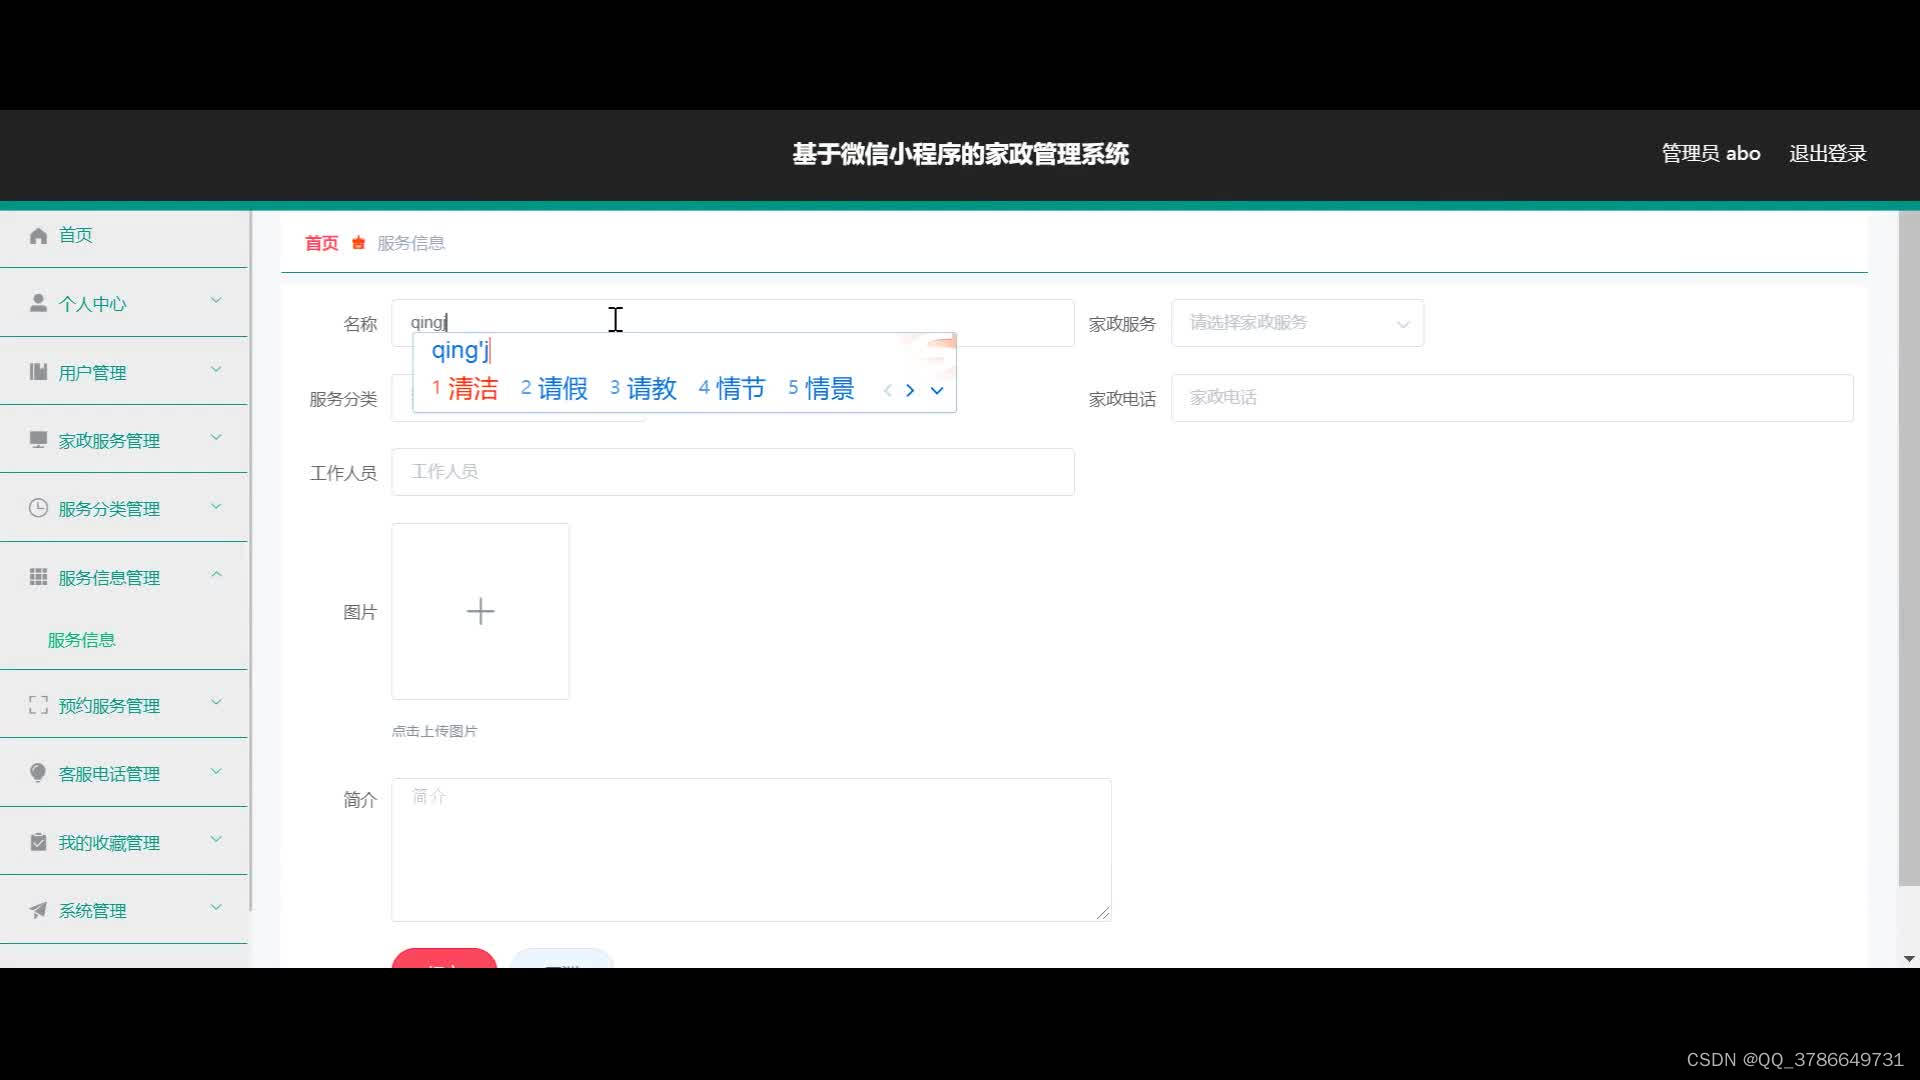Open 我的收藏管理 sidebar menu item

click(124, 842)
